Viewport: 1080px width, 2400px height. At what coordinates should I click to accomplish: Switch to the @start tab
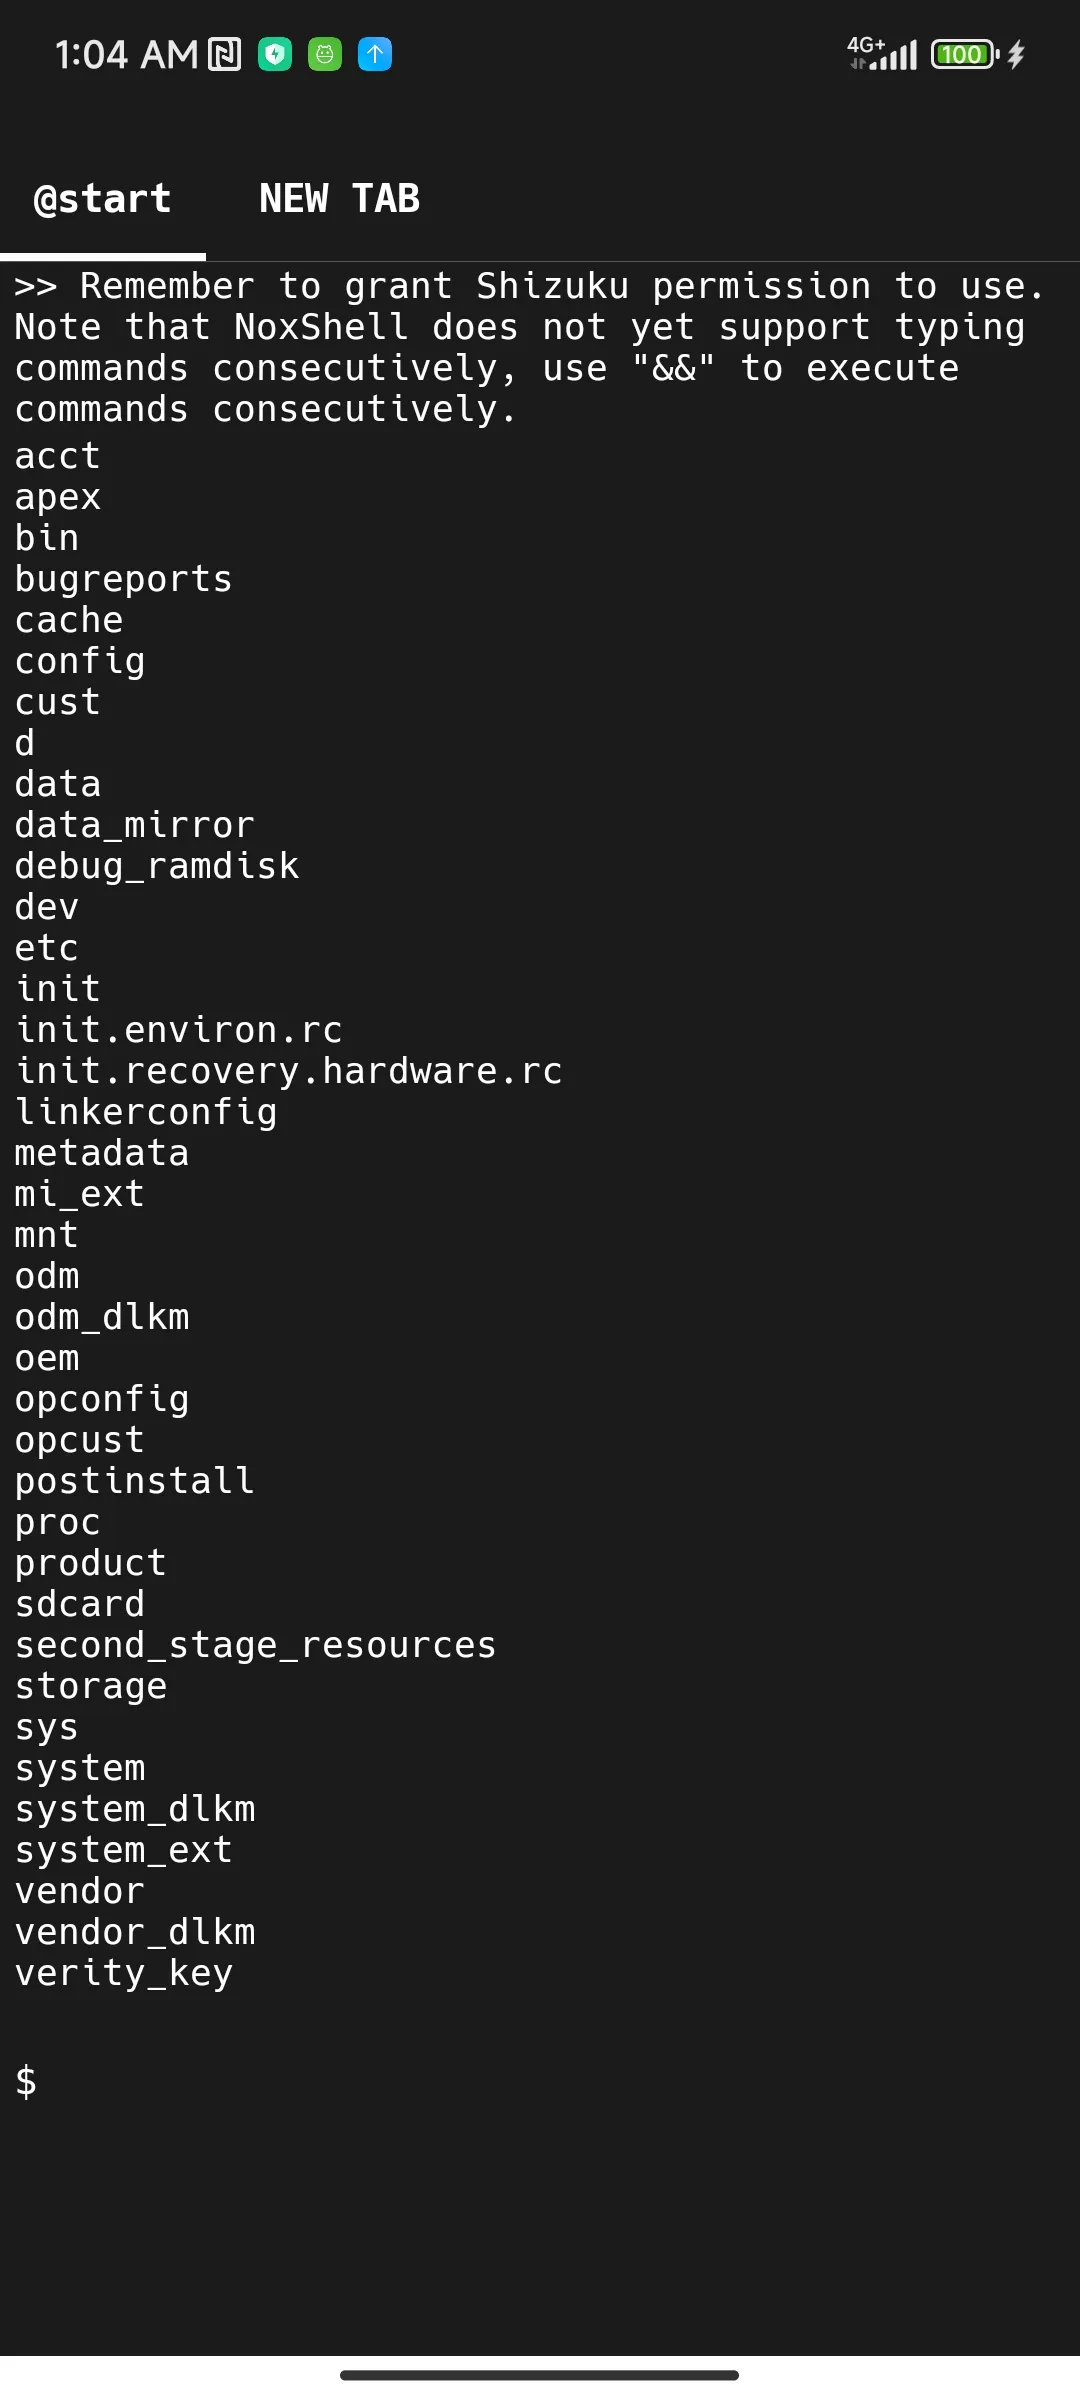(x=102, y=199)
